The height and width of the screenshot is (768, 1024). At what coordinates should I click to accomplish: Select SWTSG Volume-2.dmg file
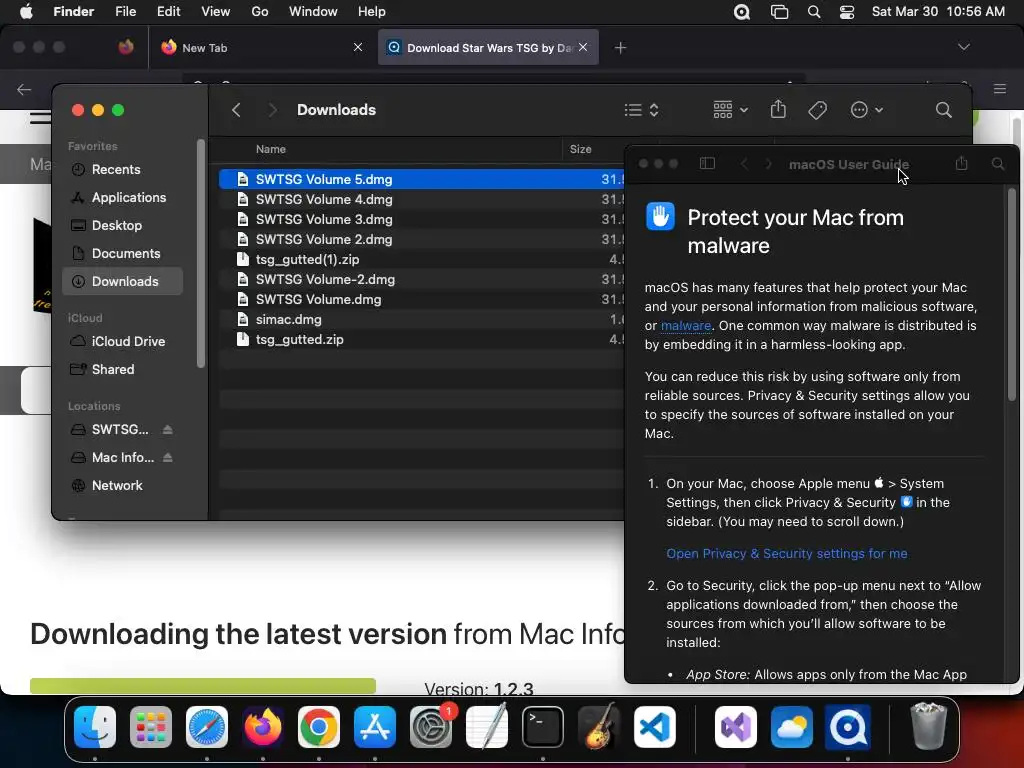(x=422, y=280)
